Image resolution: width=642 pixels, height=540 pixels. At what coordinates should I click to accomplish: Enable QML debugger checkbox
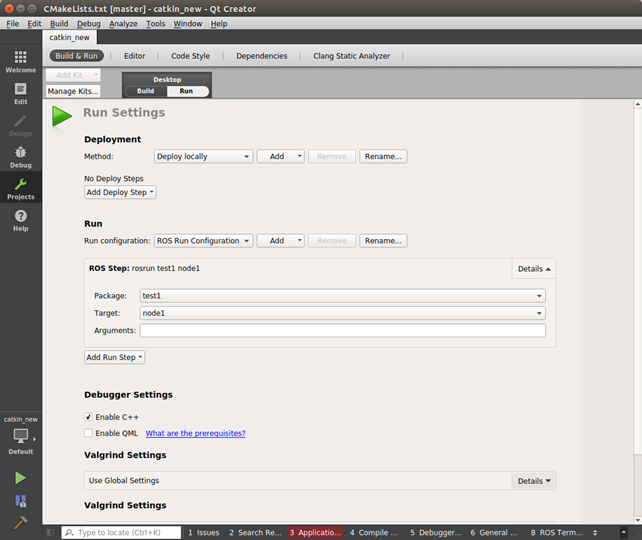[88, 433]
